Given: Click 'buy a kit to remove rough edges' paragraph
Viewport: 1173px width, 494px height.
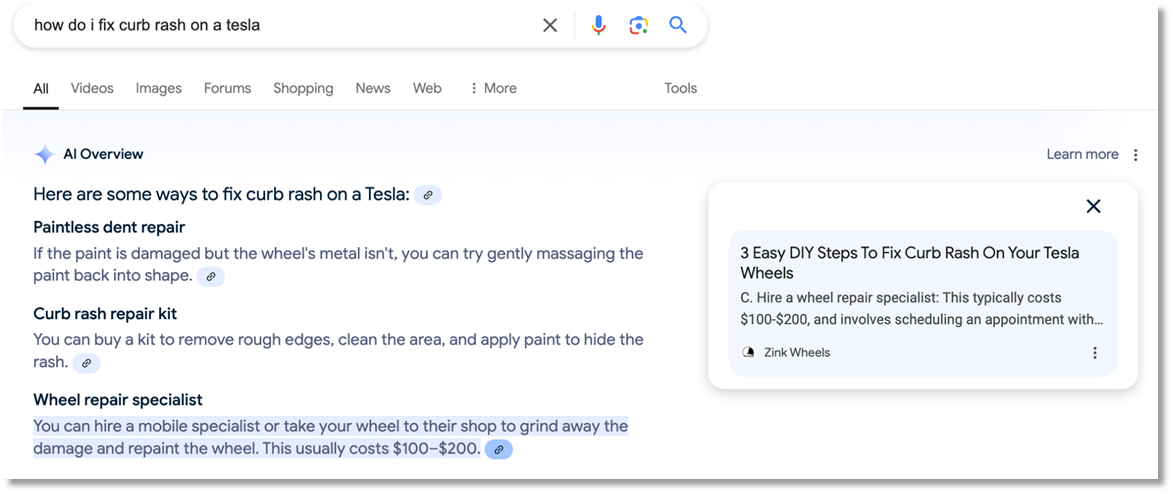Looking at the screenshot, I should [x=338, y=351].
